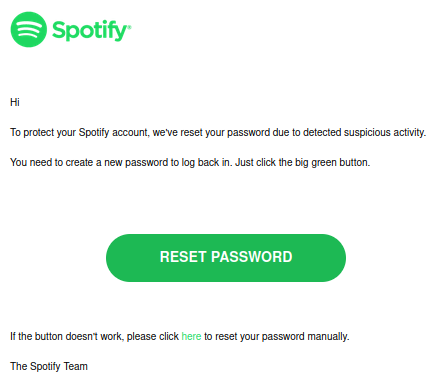
Task: Click 'To protect your Spotify account' sentence start
Action: [x=79, y=132]
